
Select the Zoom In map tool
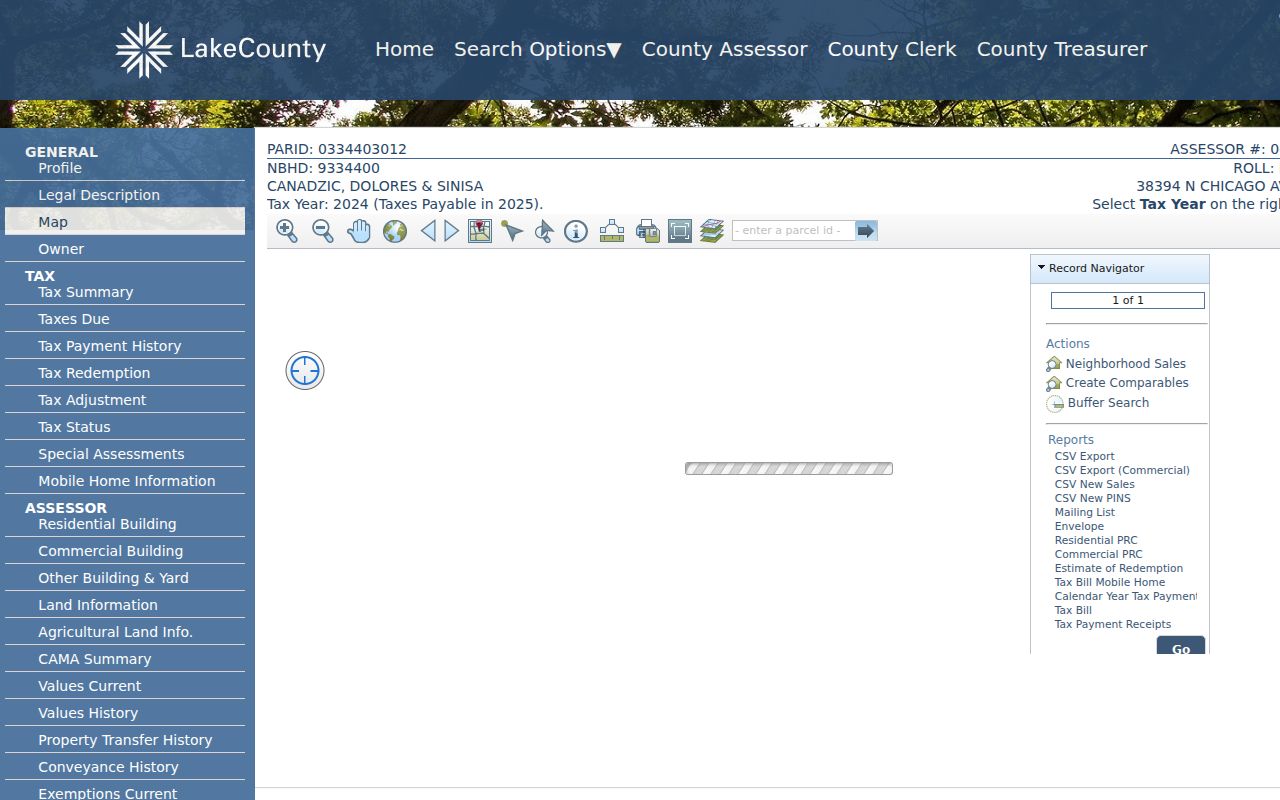287,231
